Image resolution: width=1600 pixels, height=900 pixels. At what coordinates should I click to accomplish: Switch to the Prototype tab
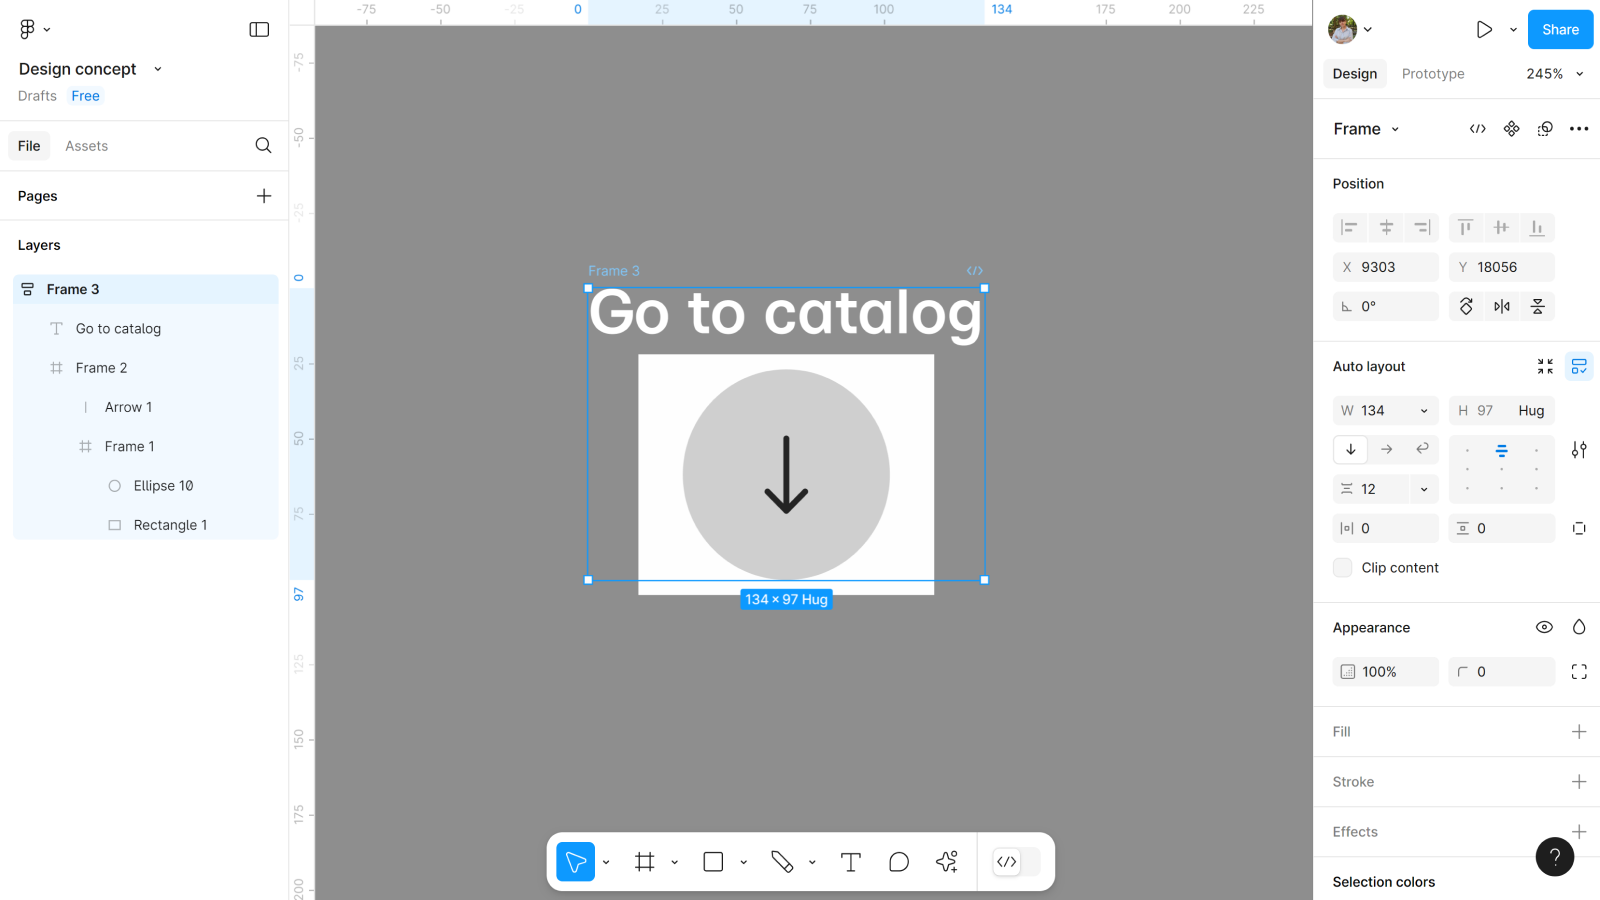pyautogui.click(x=1432, y=74)
